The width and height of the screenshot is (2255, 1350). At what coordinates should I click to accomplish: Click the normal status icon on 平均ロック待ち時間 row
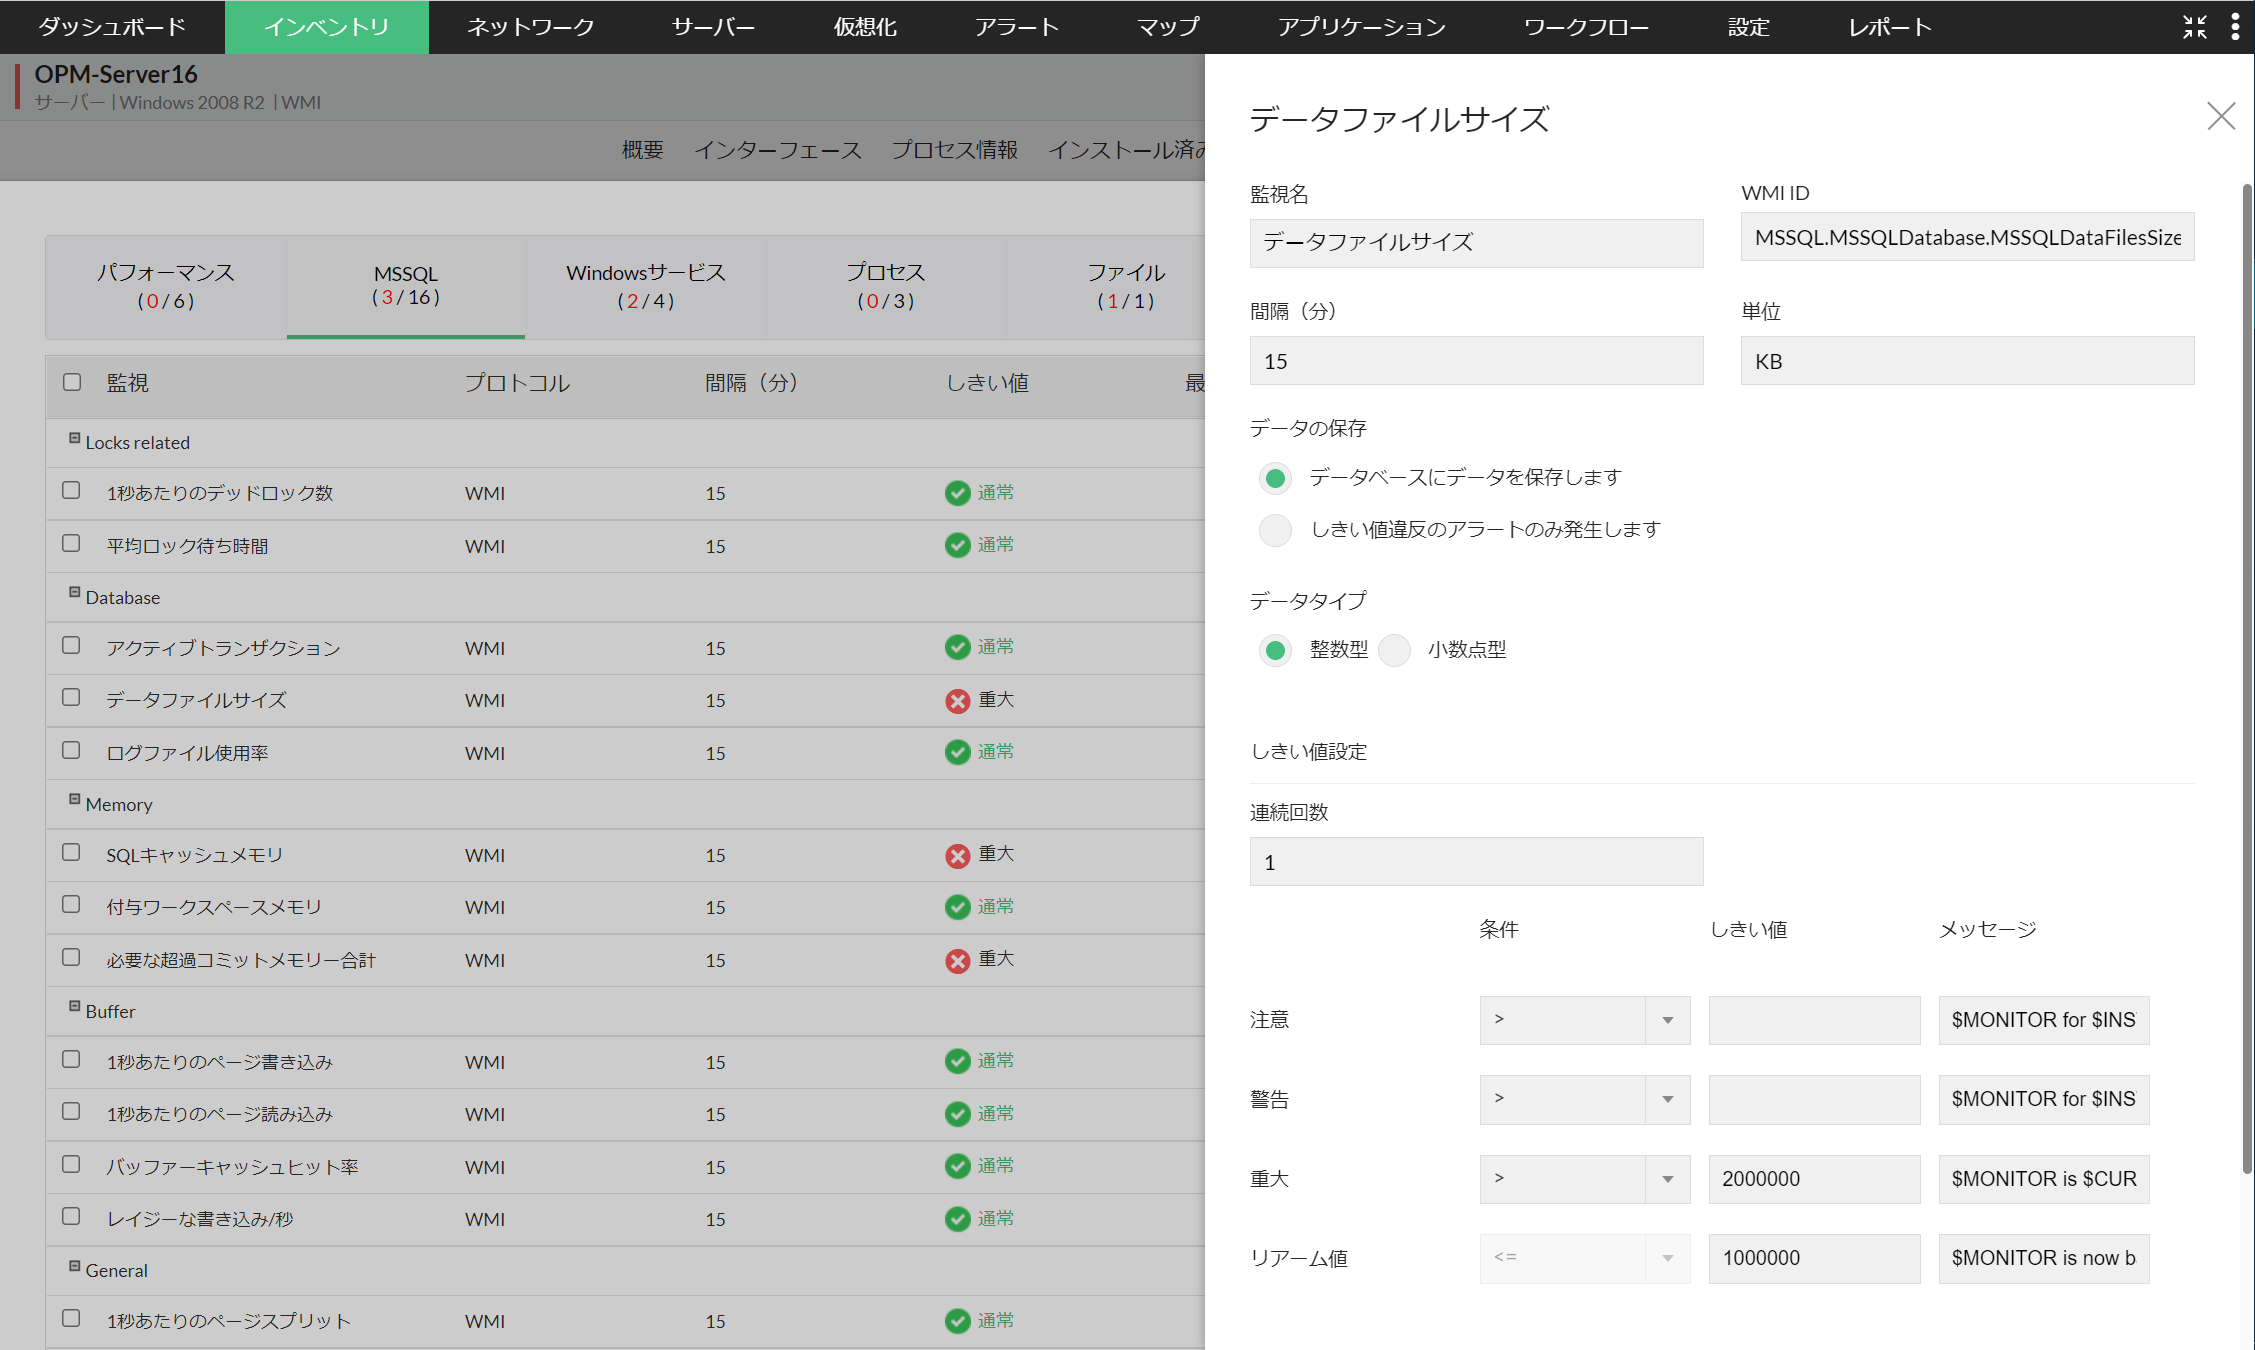(x=957, y=545)
